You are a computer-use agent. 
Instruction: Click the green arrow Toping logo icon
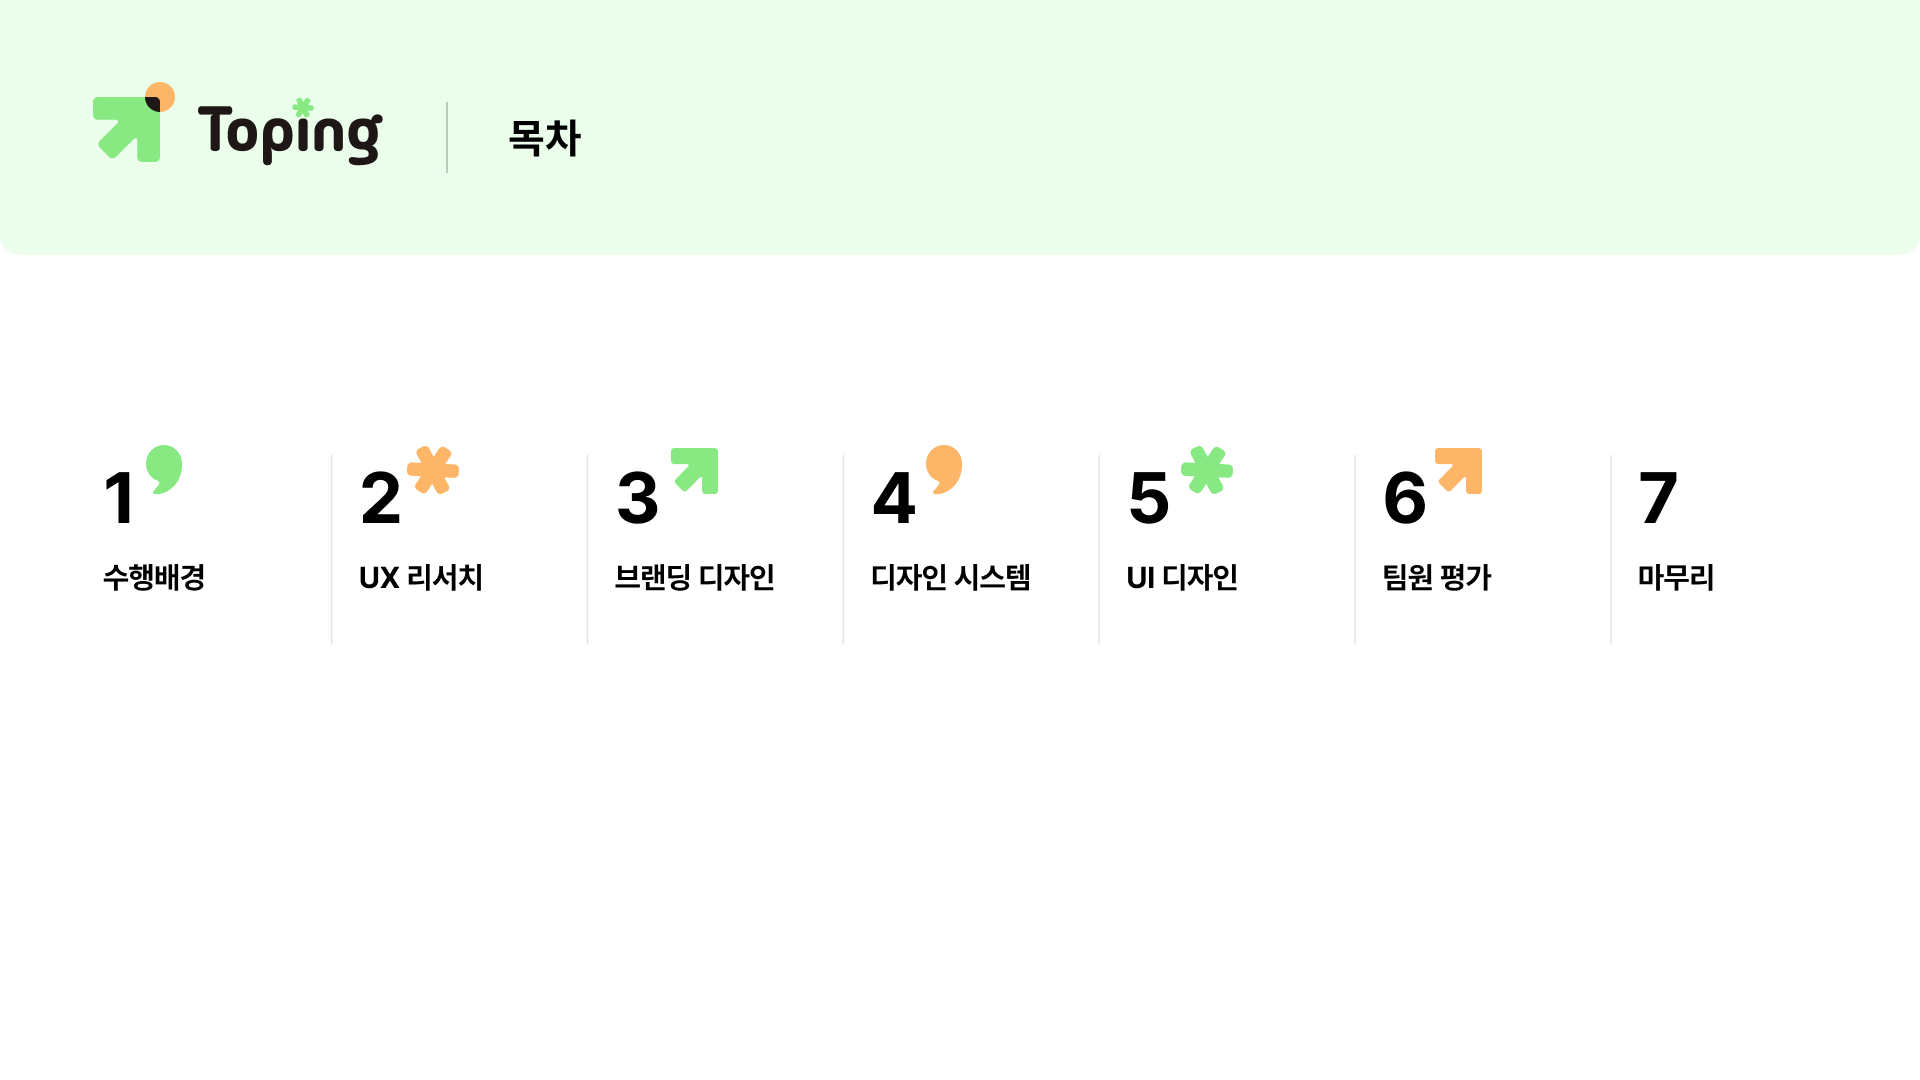coord(134,122)
